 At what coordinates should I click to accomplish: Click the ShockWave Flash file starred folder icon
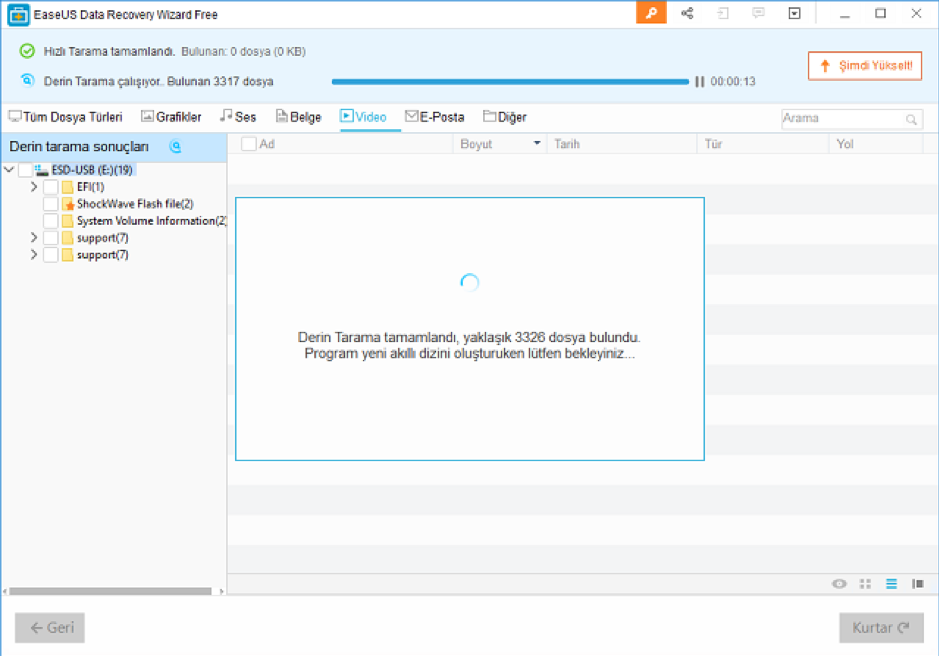point(68,204)
